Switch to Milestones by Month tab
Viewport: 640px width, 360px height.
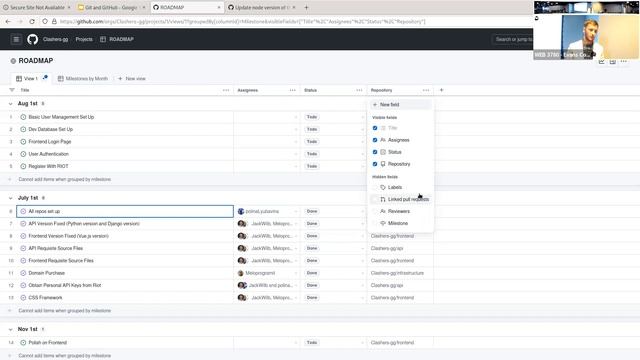[83, 78]
